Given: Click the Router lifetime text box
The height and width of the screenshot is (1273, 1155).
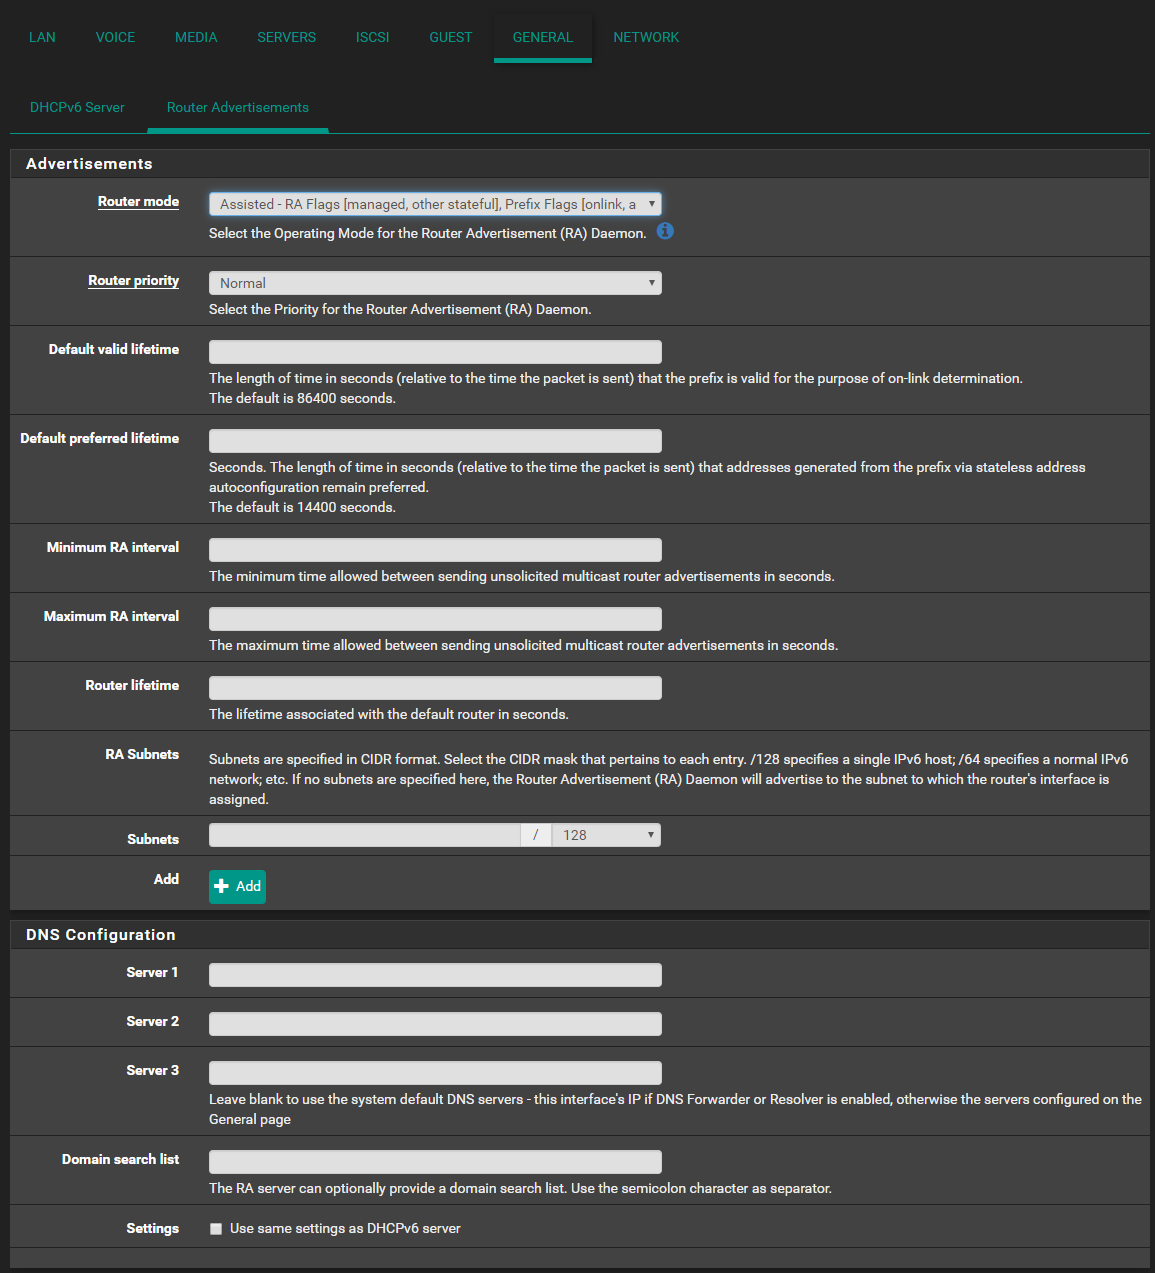Looking at the screenshot, I should tap(435, 688).
